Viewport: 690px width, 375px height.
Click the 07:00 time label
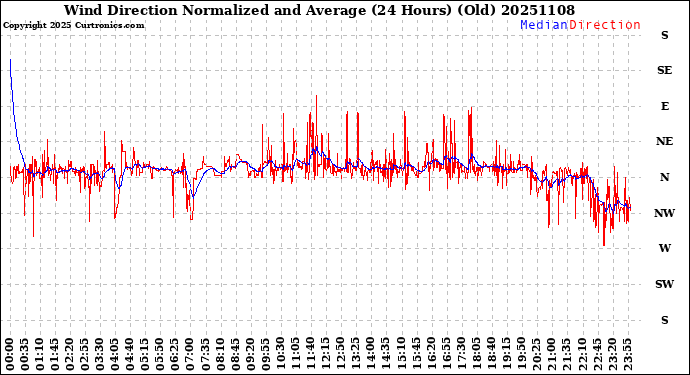click(191, 354)
